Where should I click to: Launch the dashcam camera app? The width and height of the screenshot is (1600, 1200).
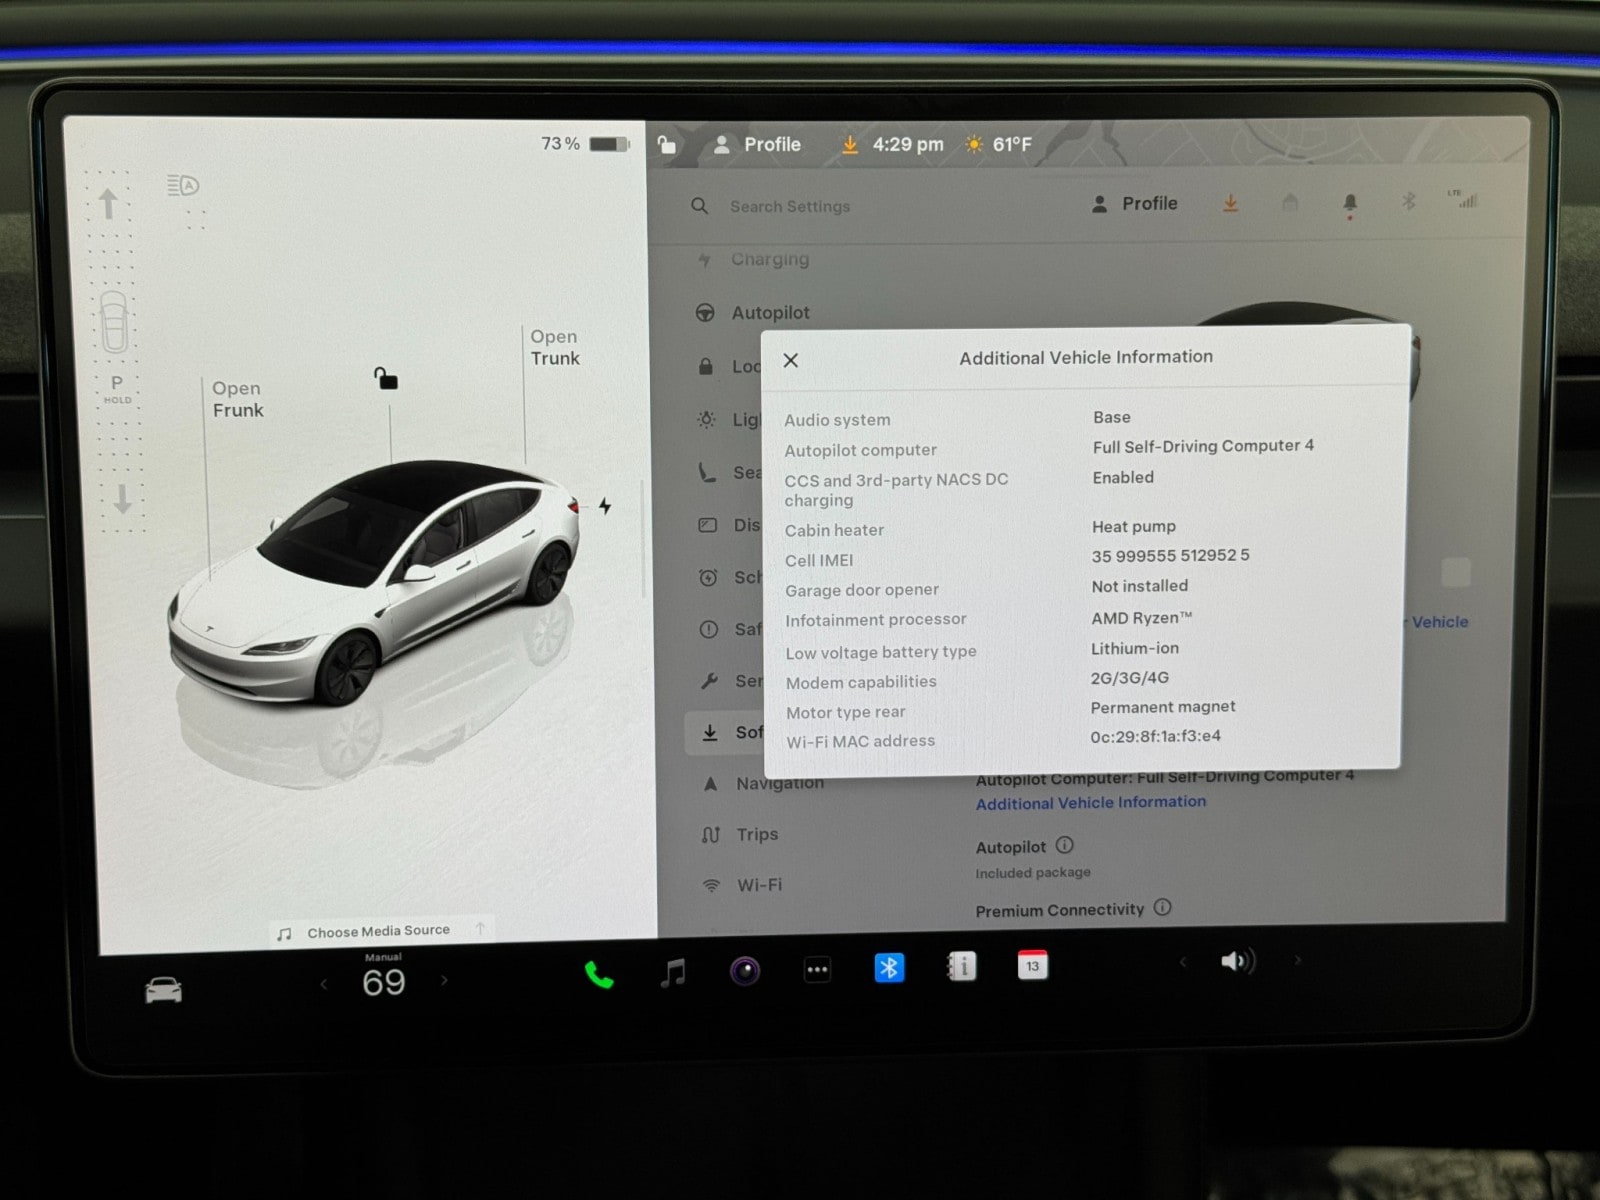(x=745, y=970)
